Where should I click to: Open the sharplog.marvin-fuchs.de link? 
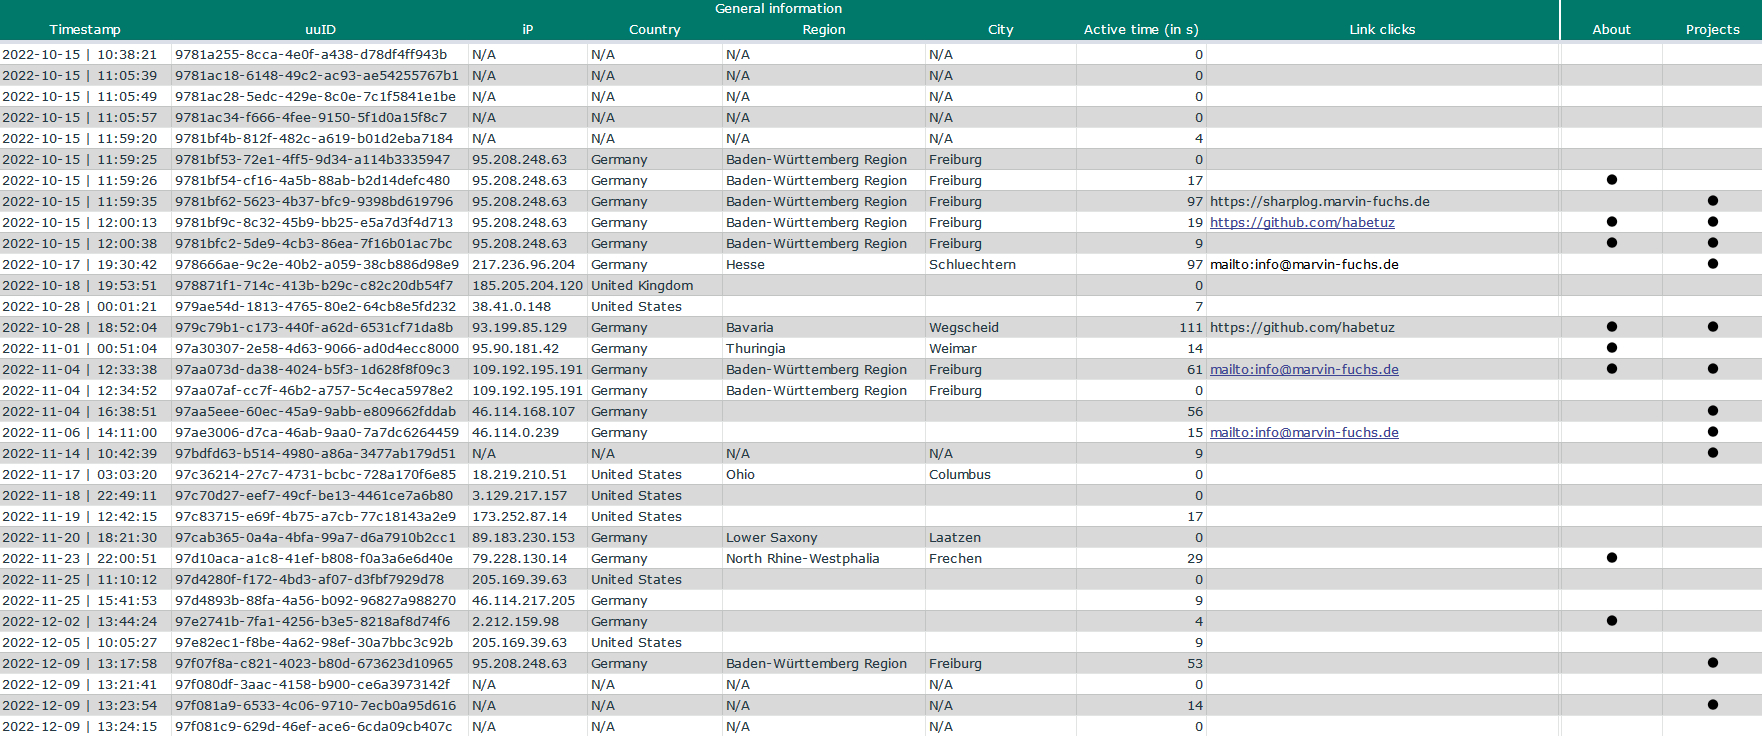coord(1319,202)
